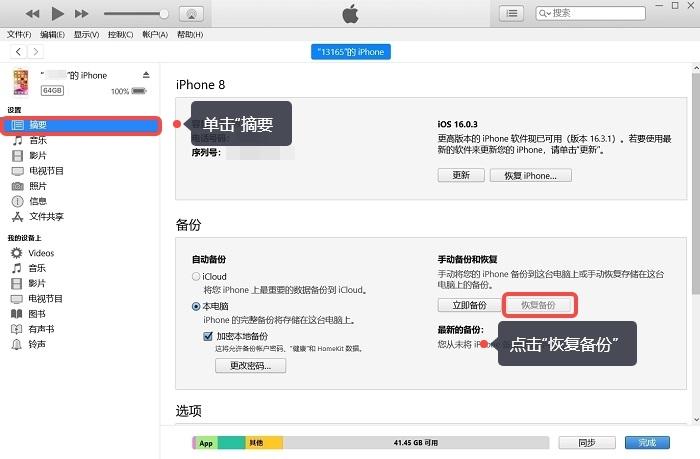Screen dimensions: 700x459
Task: Click the 完成 button
Action: [647, 443]
